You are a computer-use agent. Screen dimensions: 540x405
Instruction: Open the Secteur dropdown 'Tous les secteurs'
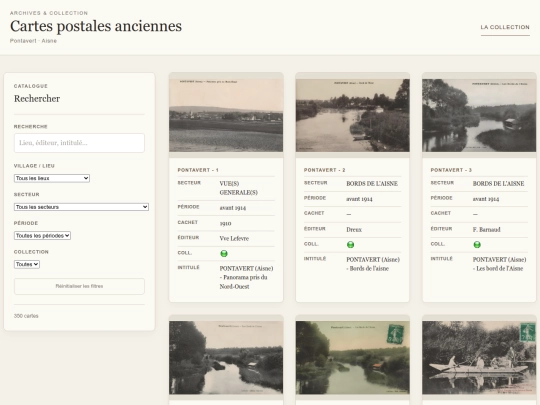pyautogui.click(x=81, y=207)
